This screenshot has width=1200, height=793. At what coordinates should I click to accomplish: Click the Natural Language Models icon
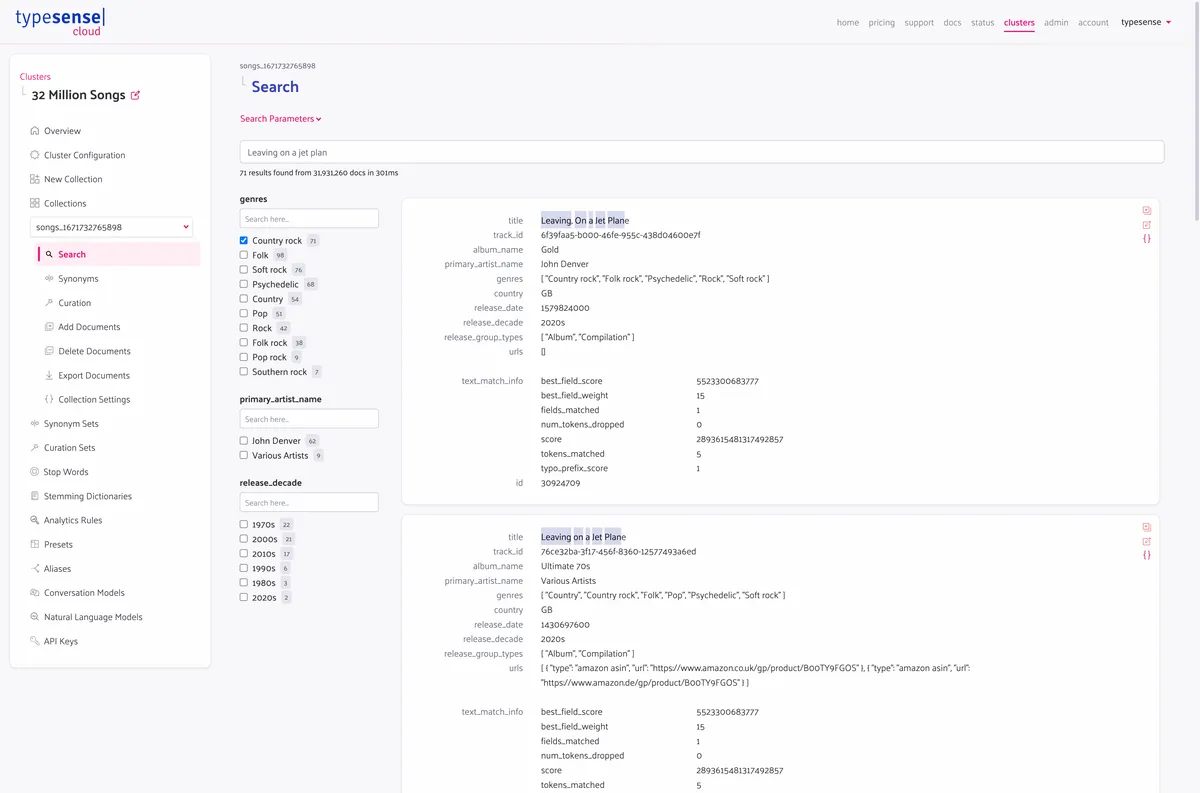pos(35,617)
